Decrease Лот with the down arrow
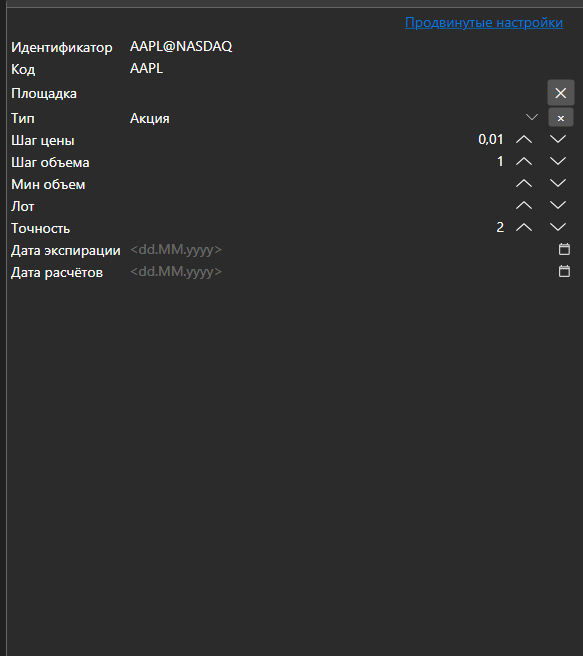The width and height of the screenshot is (583, 656). coord(557,205)
